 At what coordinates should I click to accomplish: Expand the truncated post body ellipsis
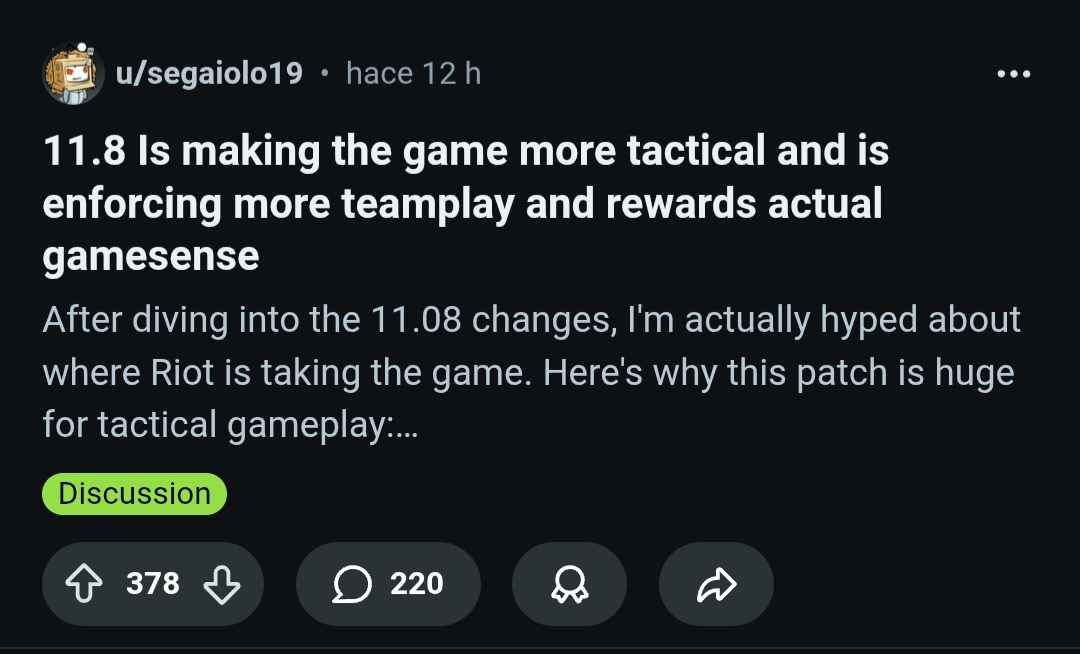pyautogui.click(x=406, y=426)
